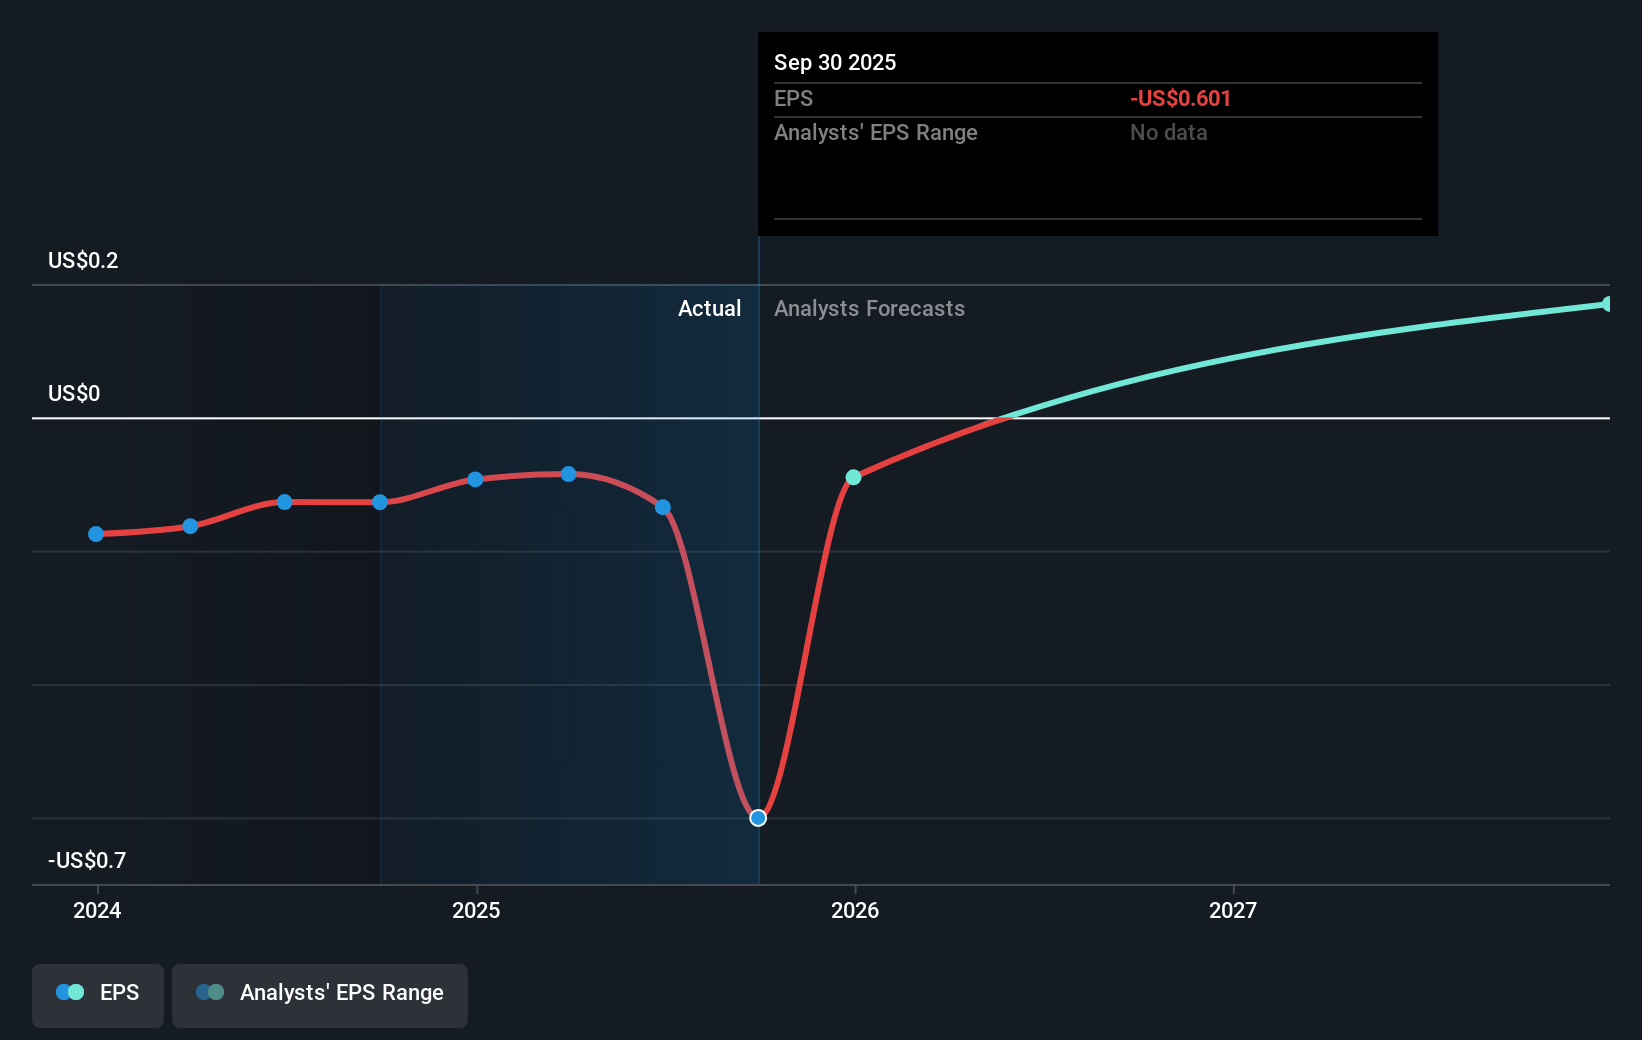Click the declining EPS point before the dip
Screen dimensions: 1642x1040
pyautogui.click(x=663, y=508)
